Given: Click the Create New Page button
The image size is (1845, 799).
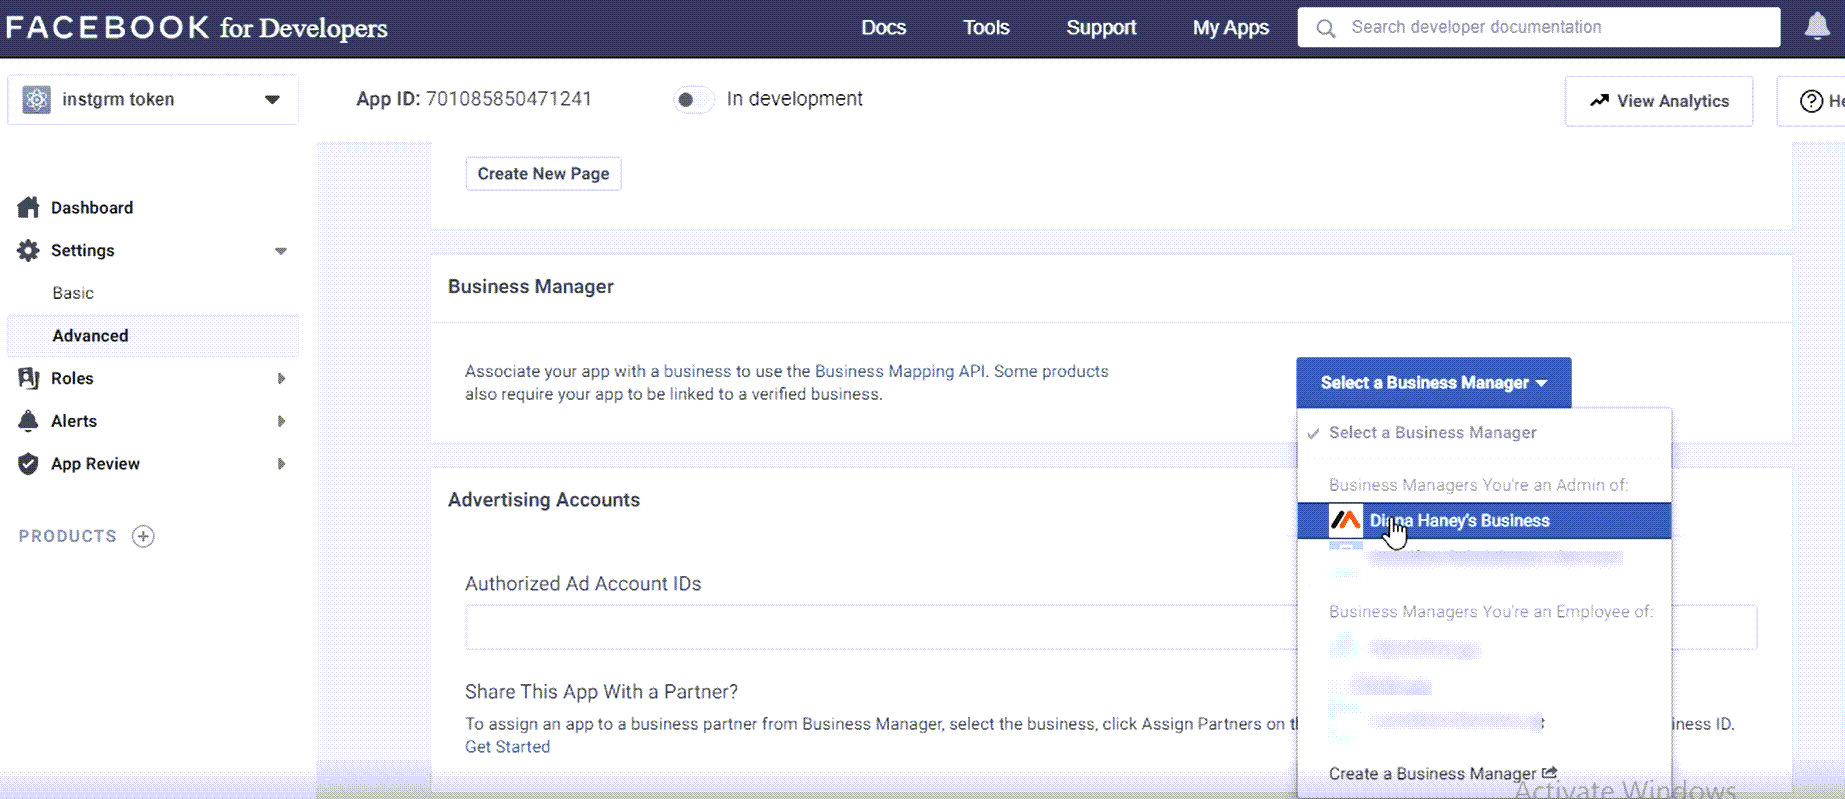Looking at the screenshot, I should [543, 174].
